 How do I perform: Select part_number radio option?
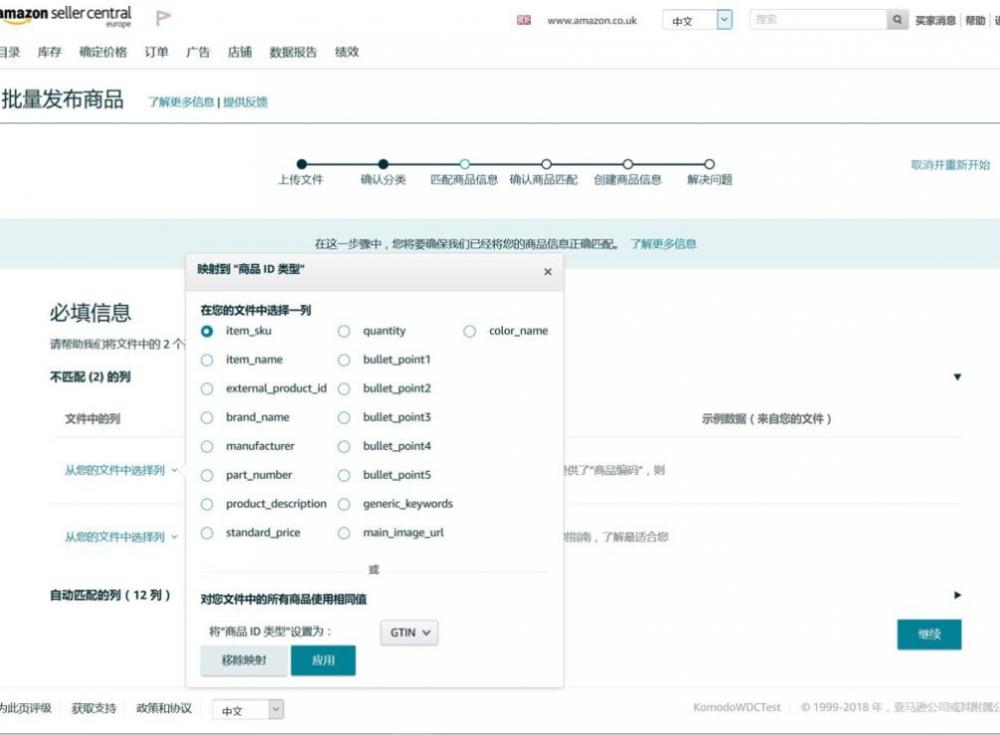[207, 475]
